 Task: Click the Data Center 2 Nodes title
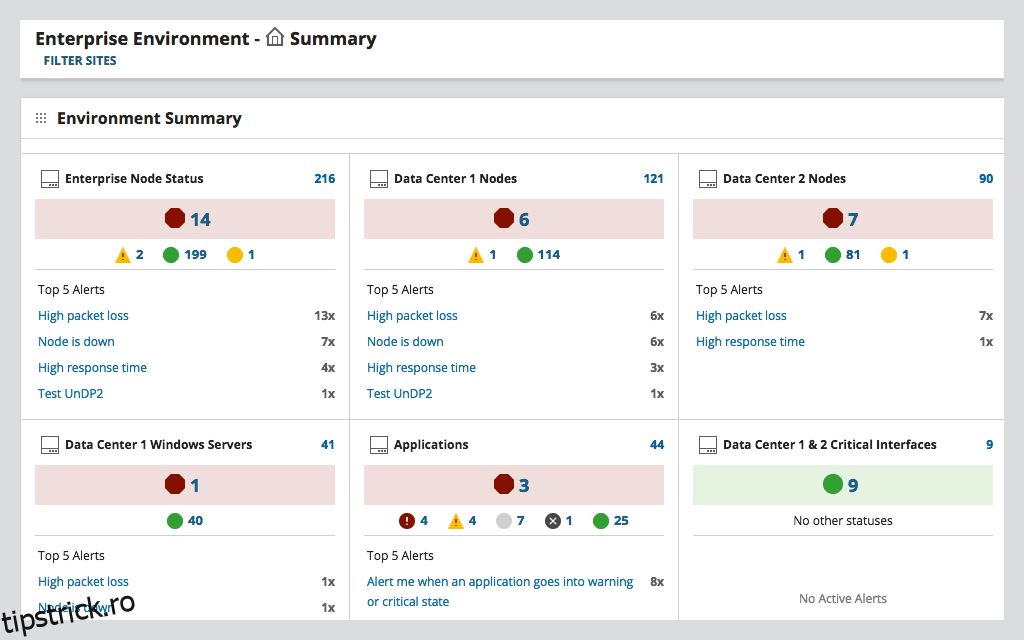pos(784,179)
